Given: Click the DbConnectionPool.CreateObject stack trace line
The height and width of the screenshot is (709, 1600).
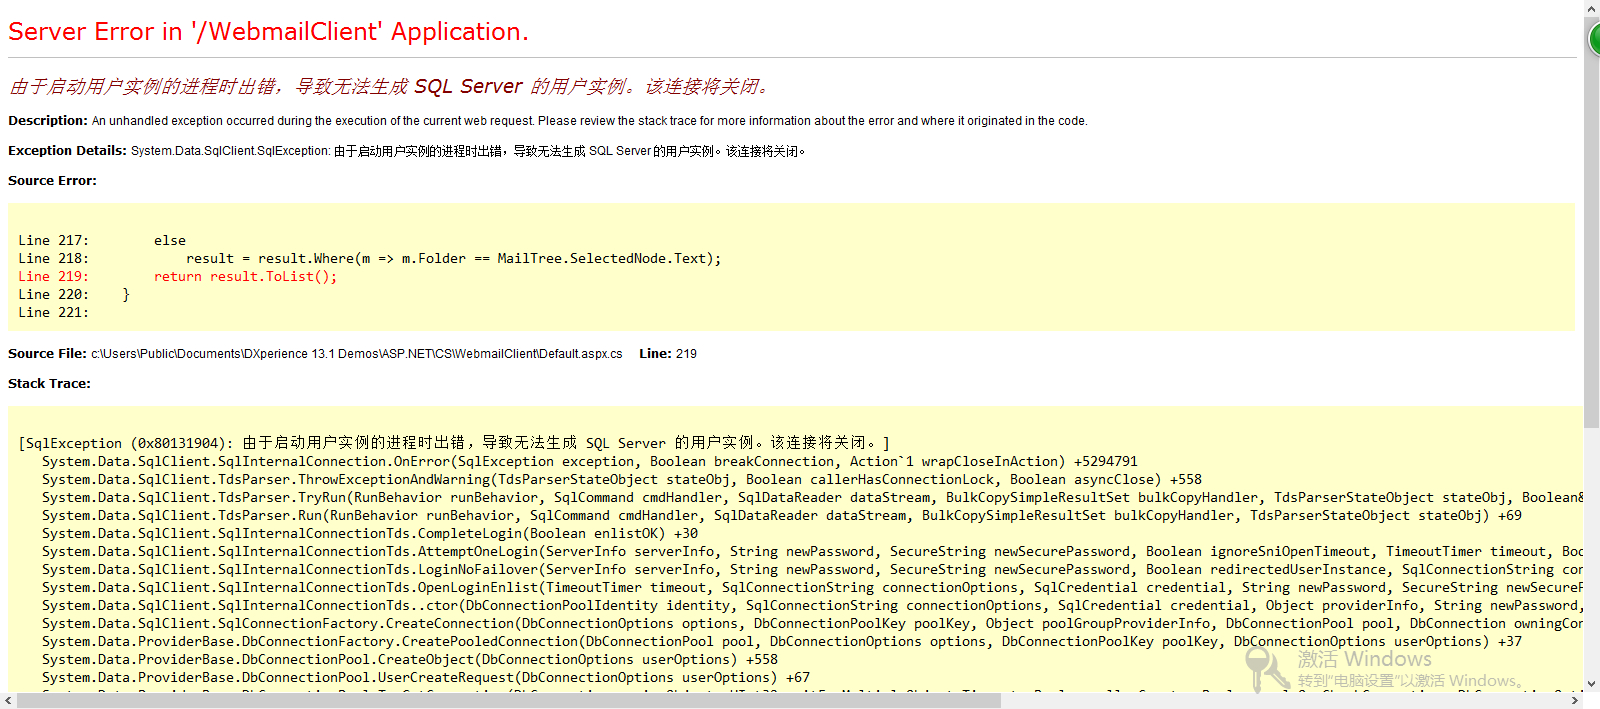Looking at the screenshot, I should pyautogui.click(x=410, y=660).
